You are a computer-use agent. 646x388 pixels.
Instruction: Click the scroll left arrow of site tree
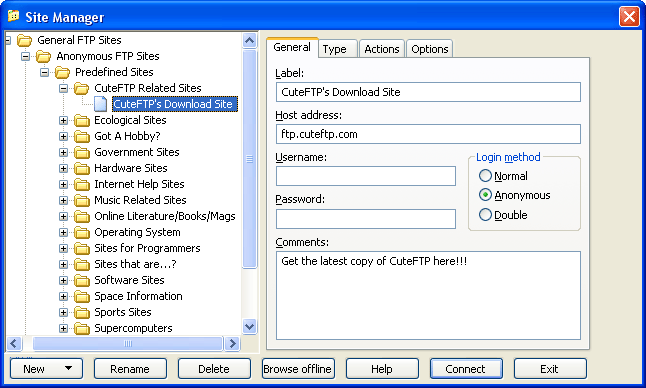(14, 343)
